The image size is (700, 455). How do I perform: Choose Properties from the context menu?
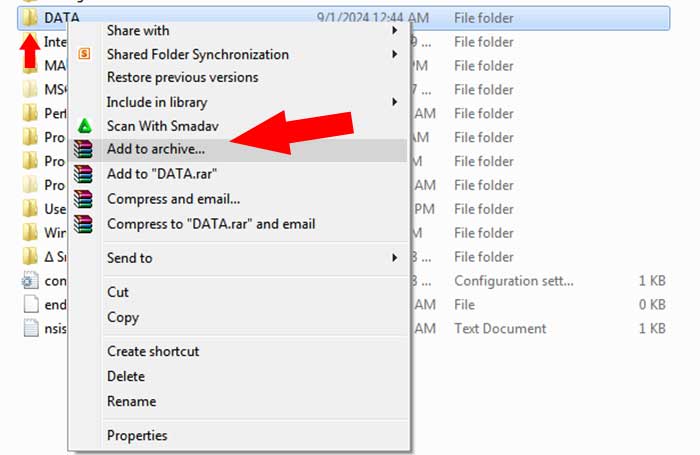click(137, 435)
